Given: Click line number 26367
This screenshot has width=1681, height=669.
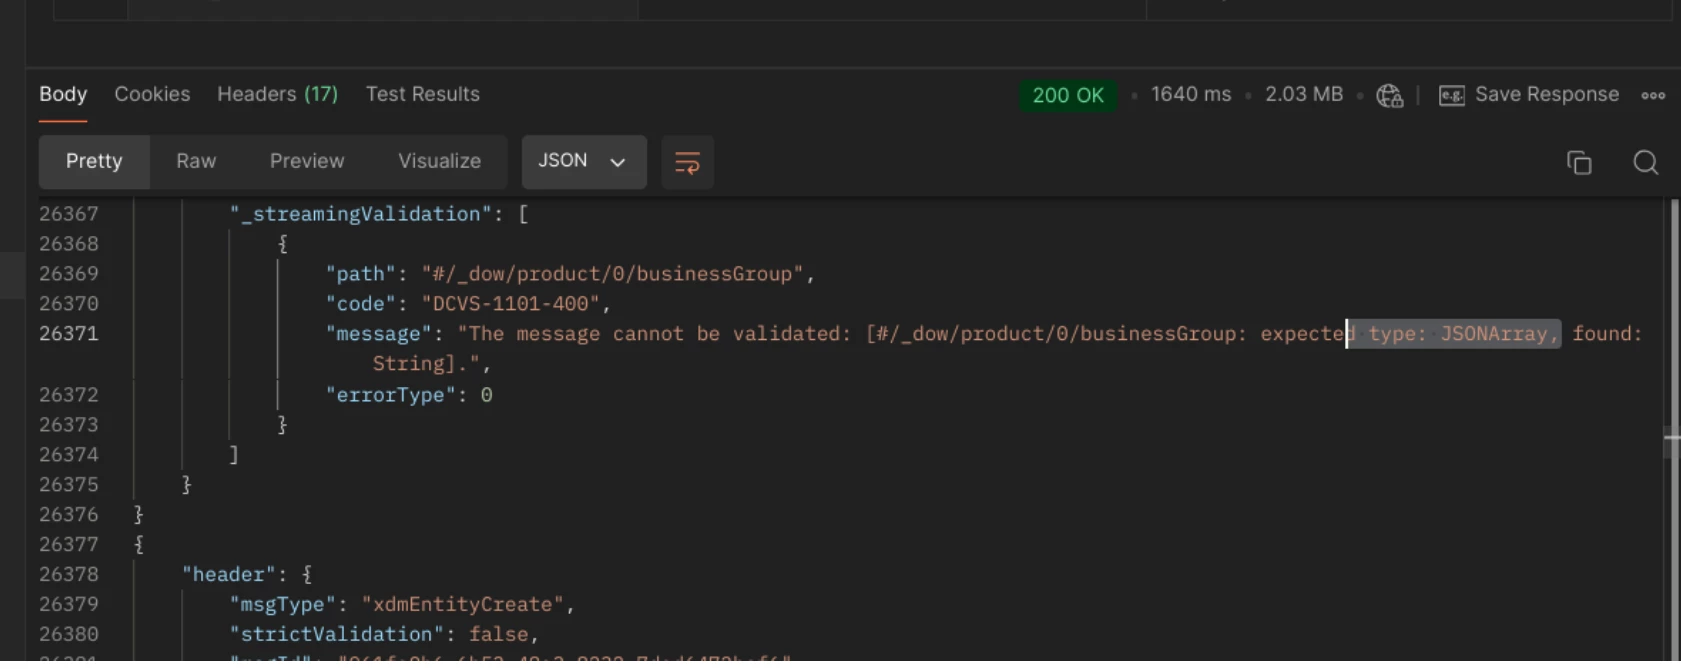Looking at the screenshot, I should coord(69,214).
